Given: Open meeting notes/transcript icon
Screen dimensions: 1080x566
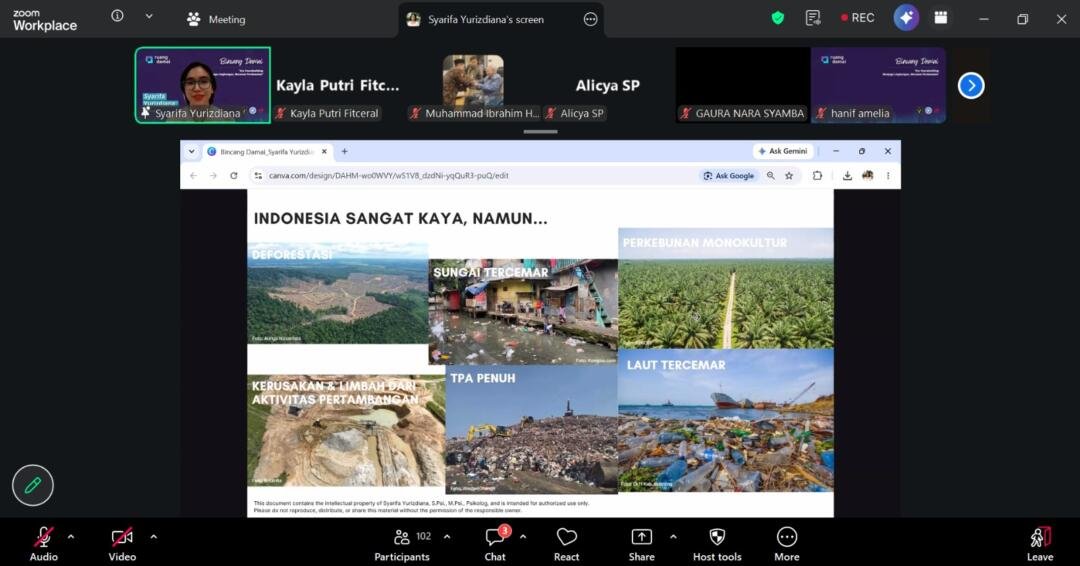Looking at the screenshot, I should (x=813, y=19).
